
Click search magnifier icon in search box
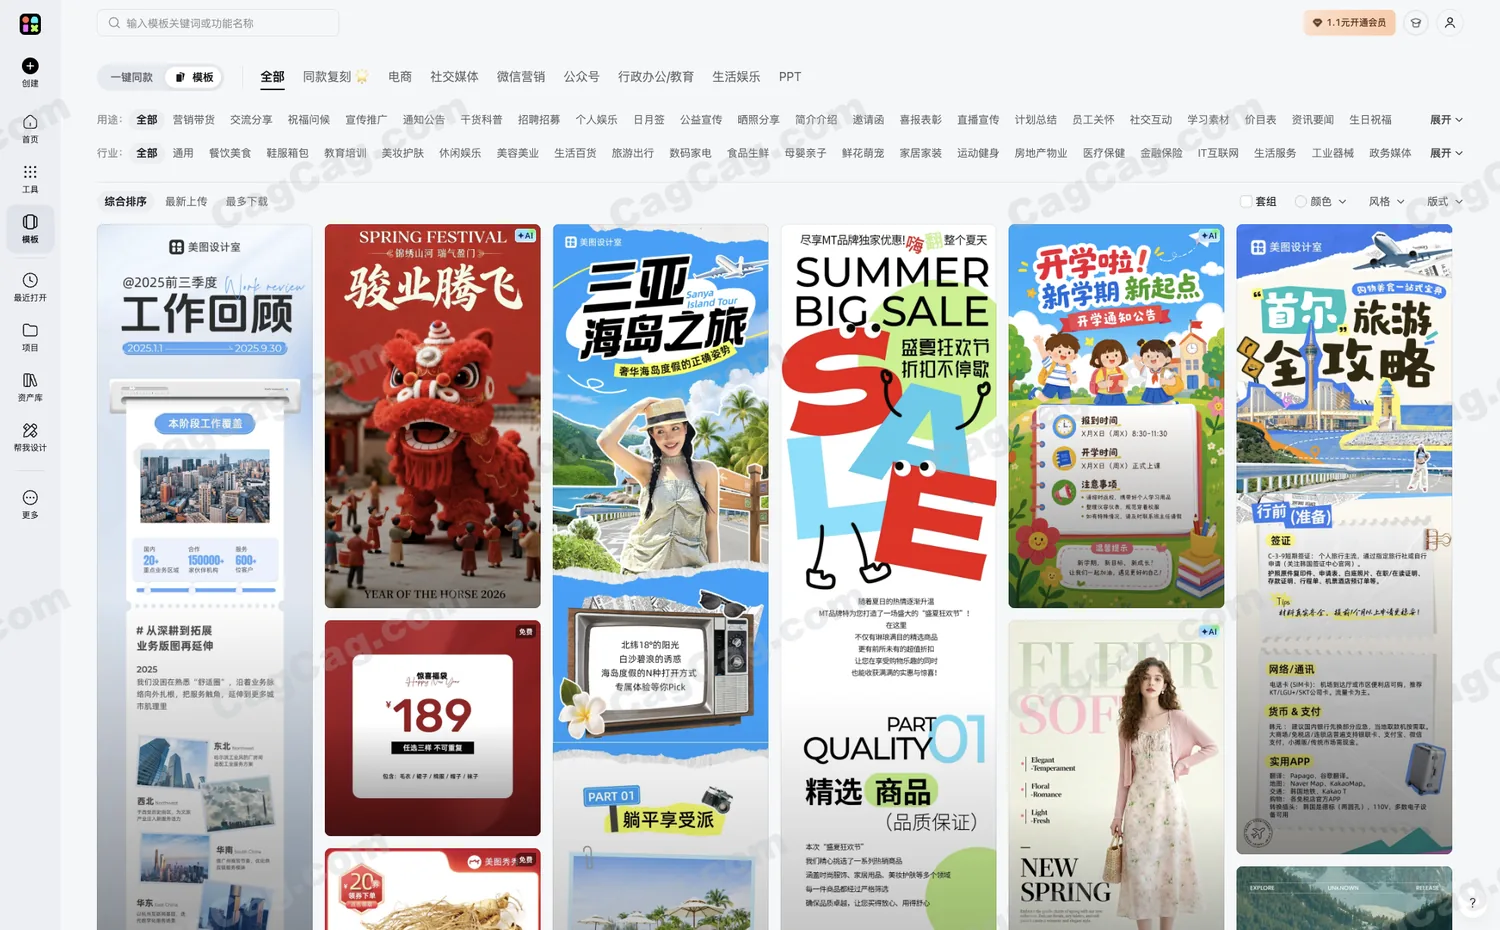114,23
